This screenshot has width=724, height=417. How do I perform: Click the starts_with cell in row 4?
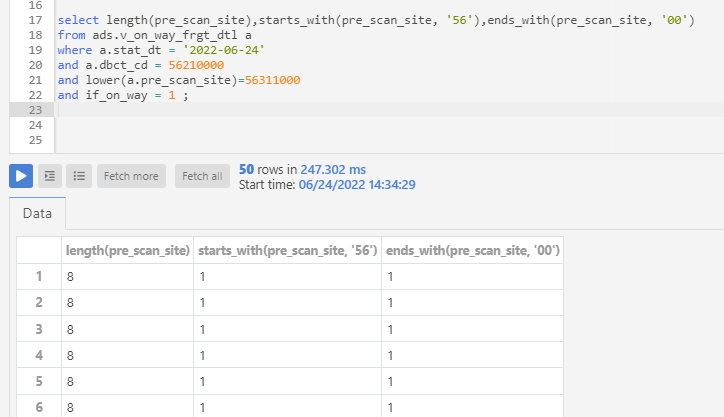pos(286,355)
